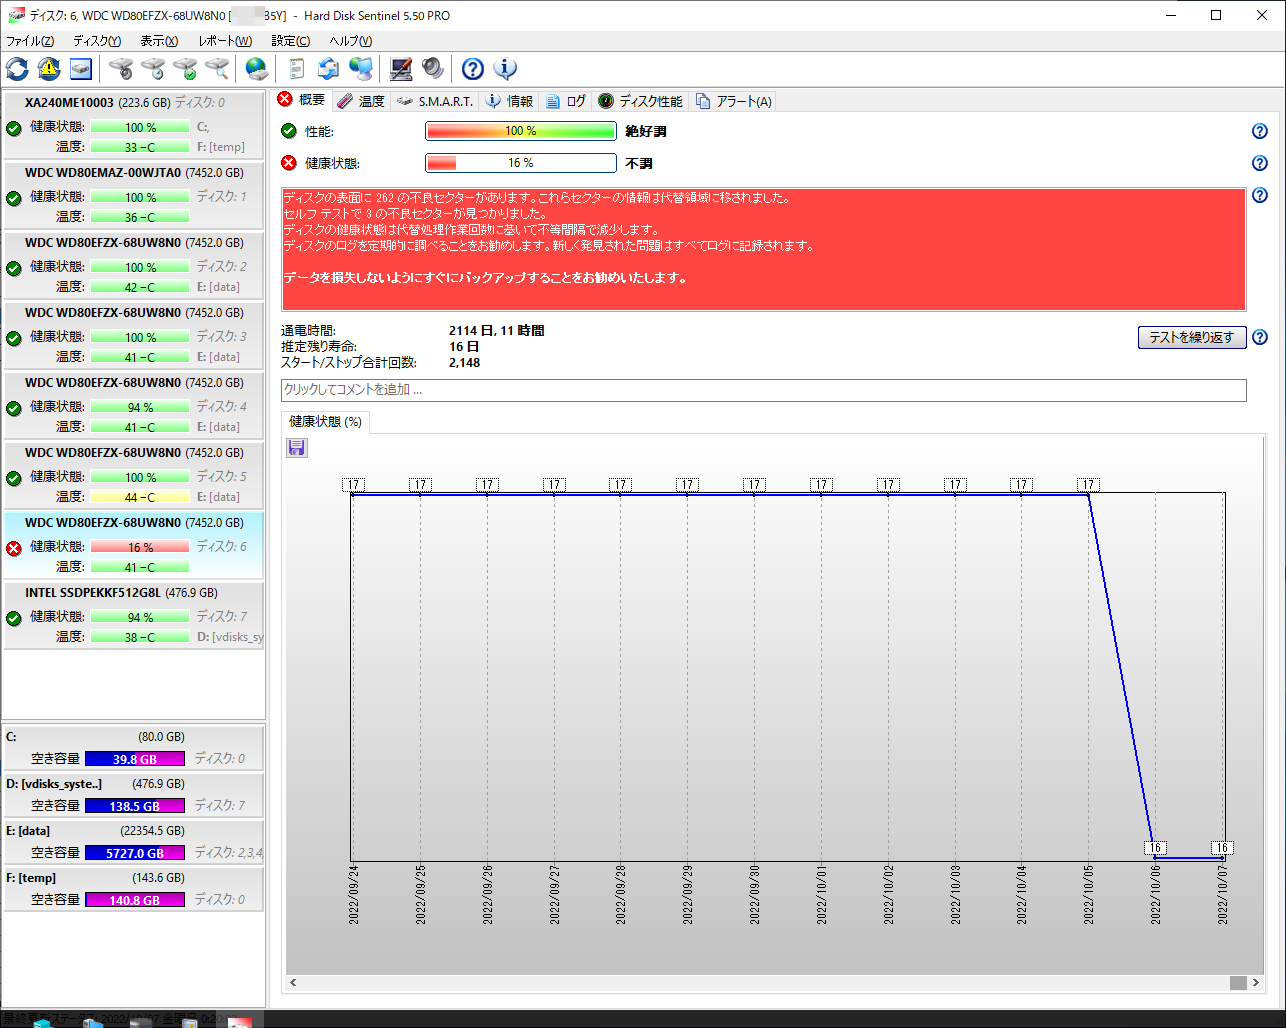The image size is (1286, 1028).
Task: Switch to the 温度 tab
Action: 361,101
